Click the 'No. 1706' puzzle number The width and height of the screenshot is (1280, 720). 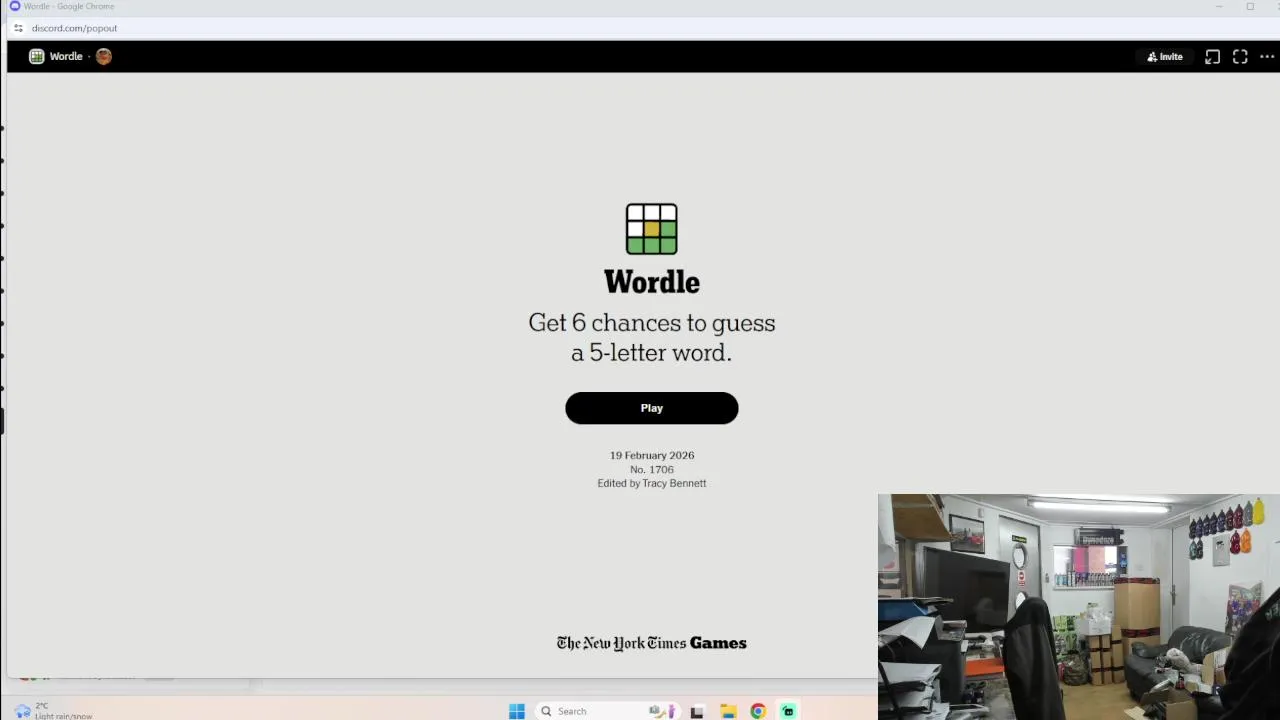(652, 469)
